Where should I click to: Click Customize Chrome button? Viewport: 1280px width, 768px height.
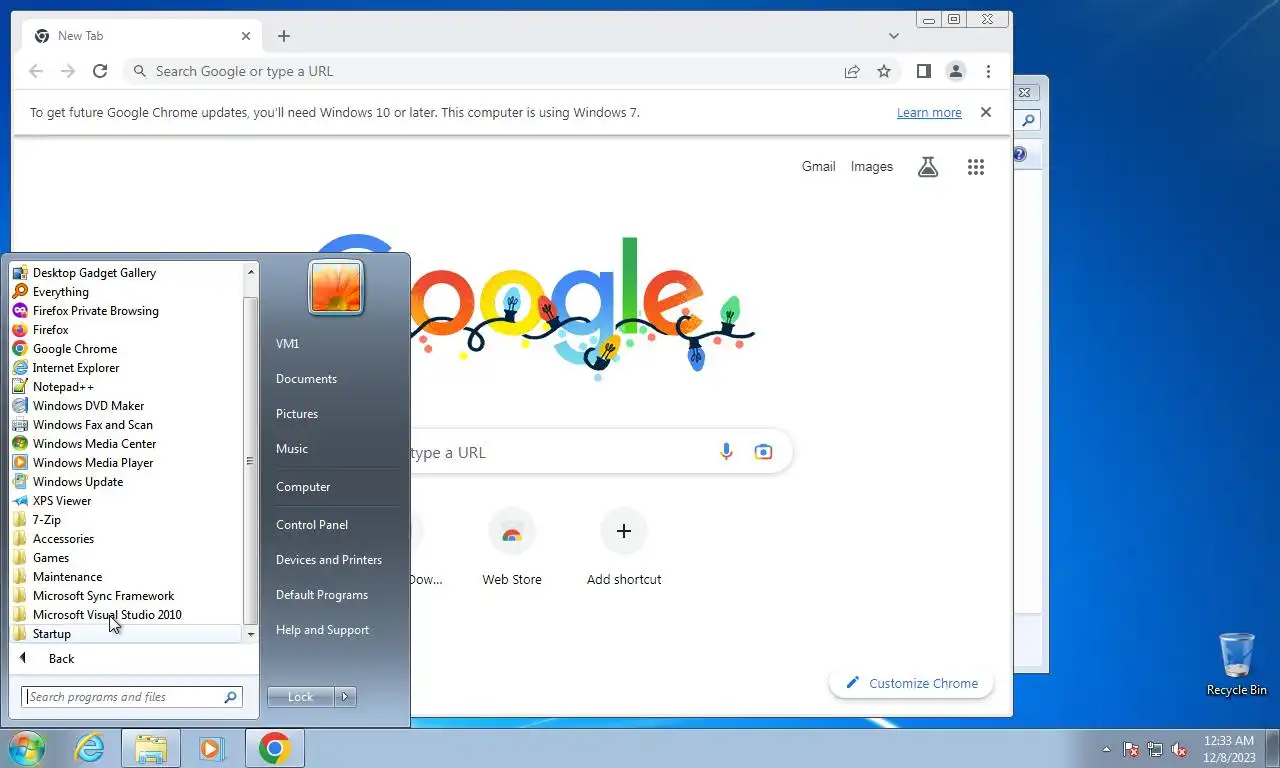pos(911,683)
